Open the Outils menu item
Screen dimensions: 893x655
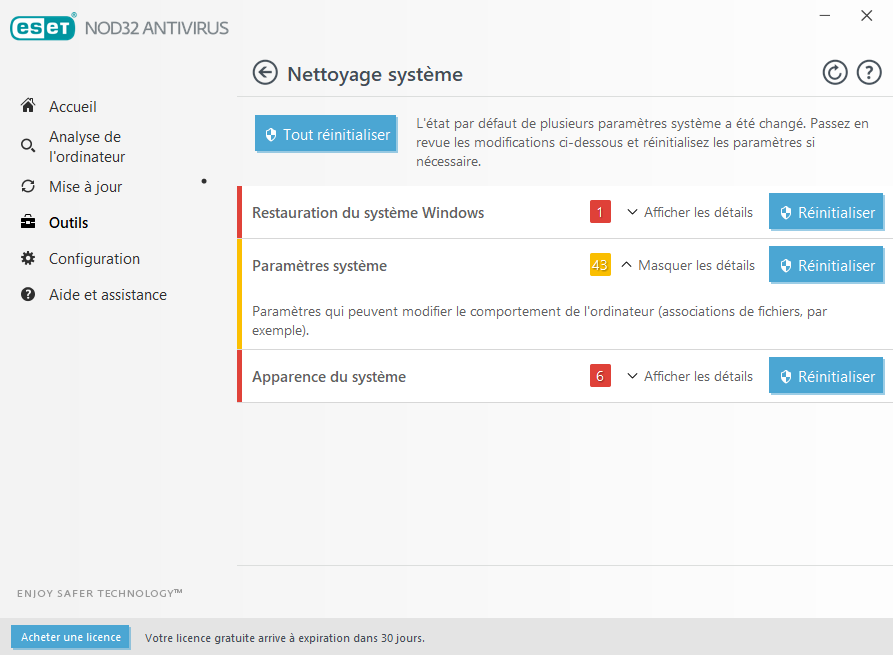69,223
